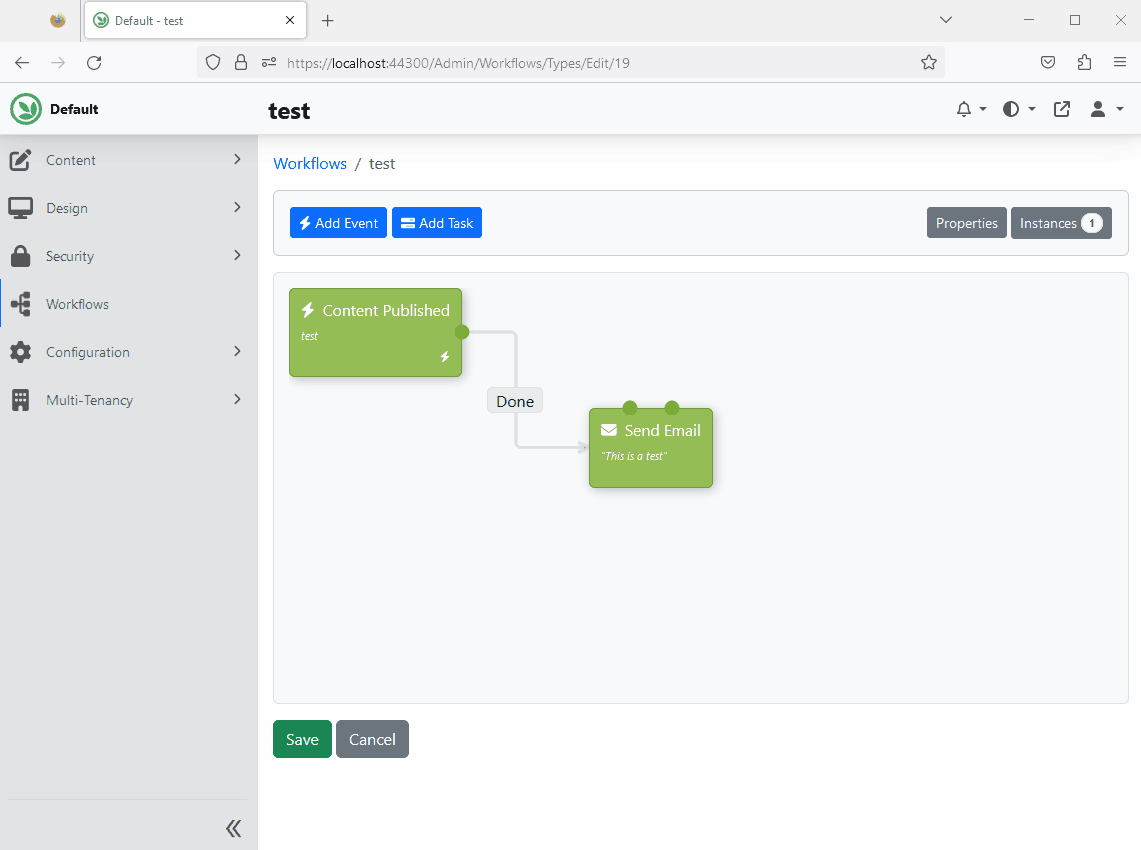The width and height of the screenshot is (1141, 850).
Task: Bookmark this page with star icon
Action: coord(929,63)
